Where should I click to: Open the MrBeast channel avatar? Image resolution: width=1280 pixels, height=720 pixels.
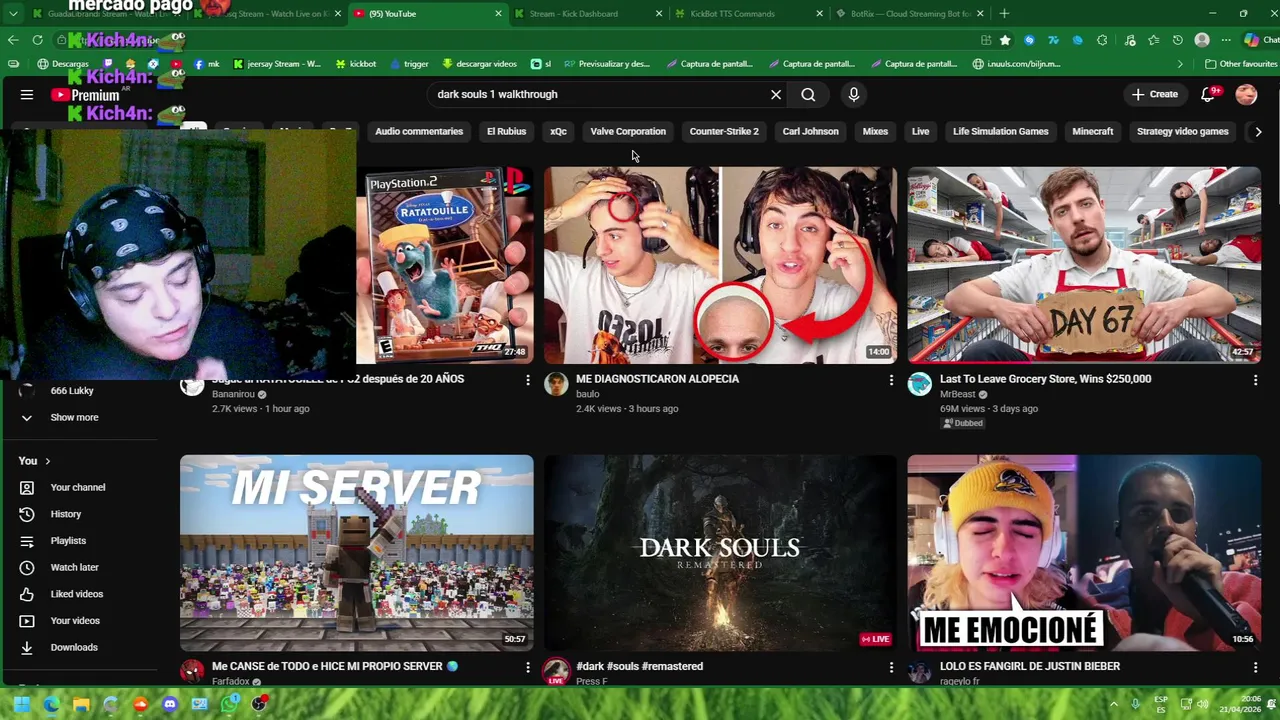tap(919, 385)
